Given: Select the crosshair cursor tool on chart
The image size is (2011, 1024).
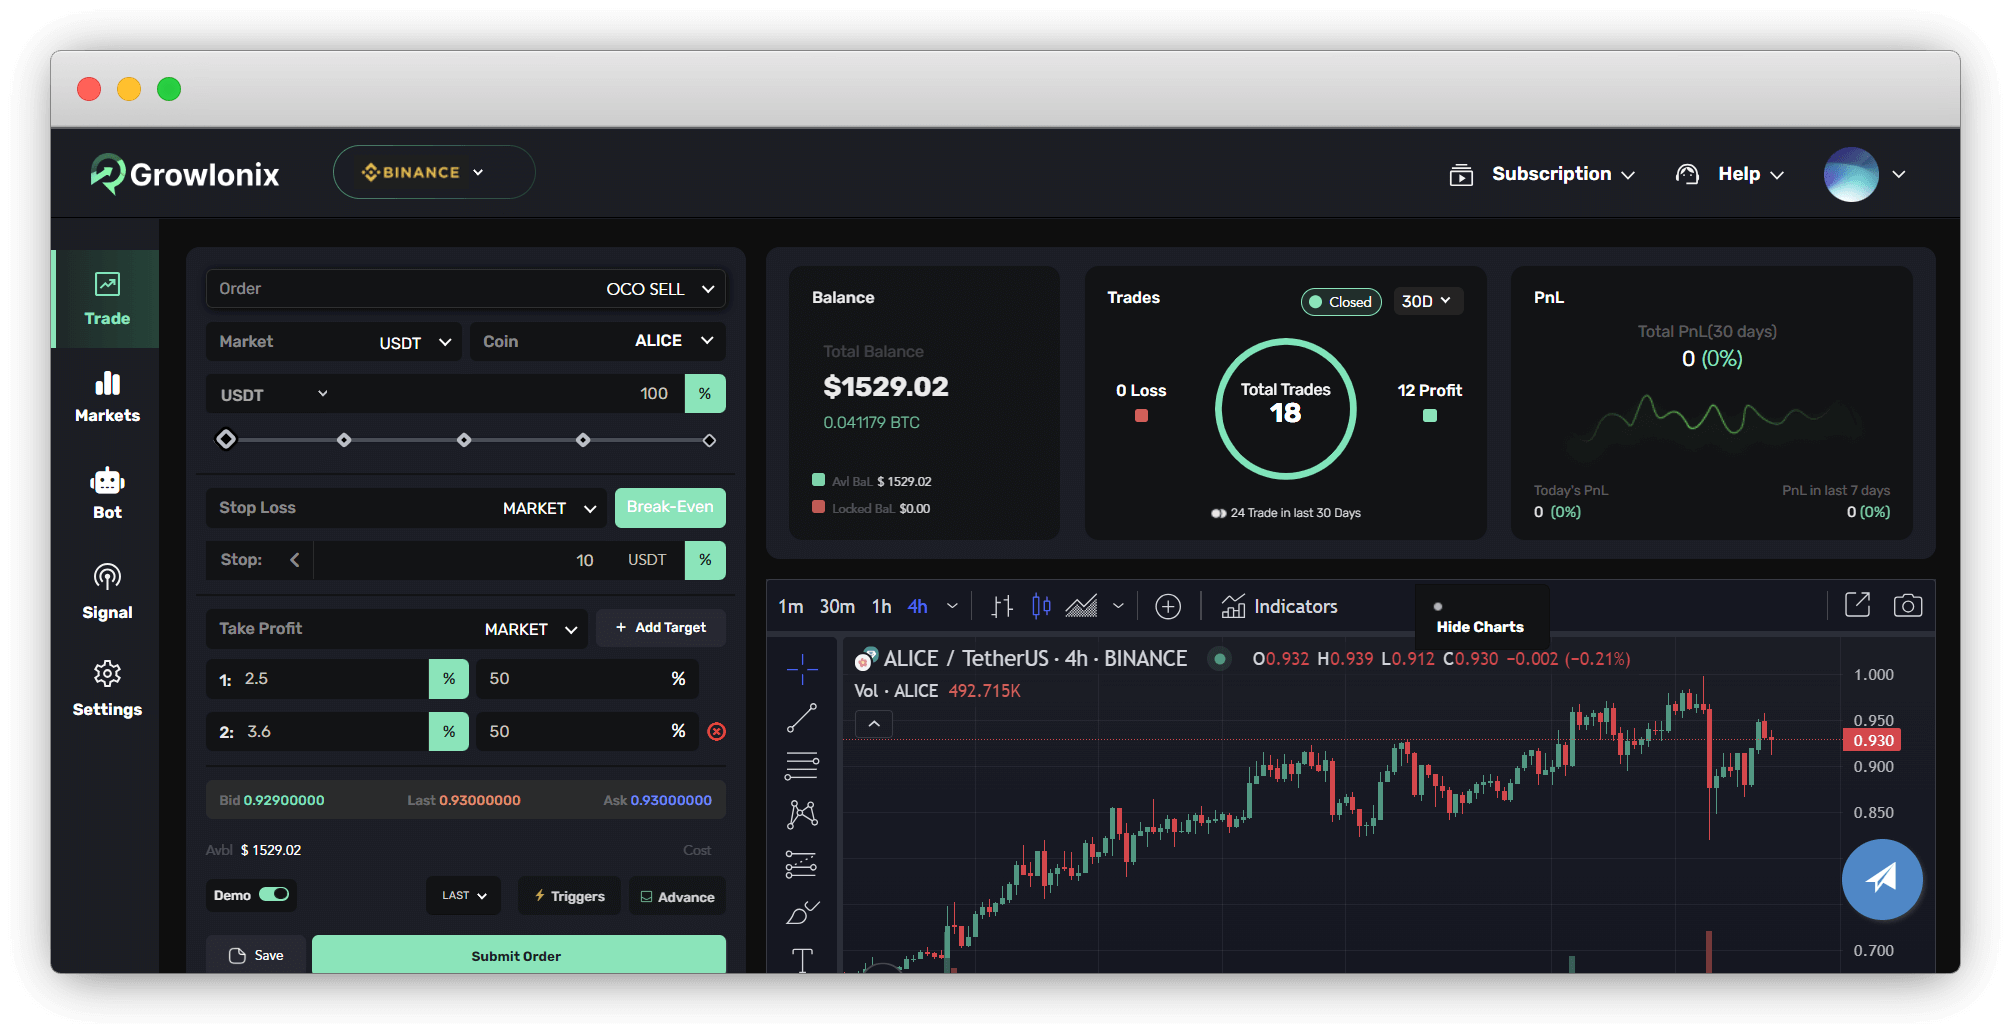Looking at the screenshot, I should [802, 670].
